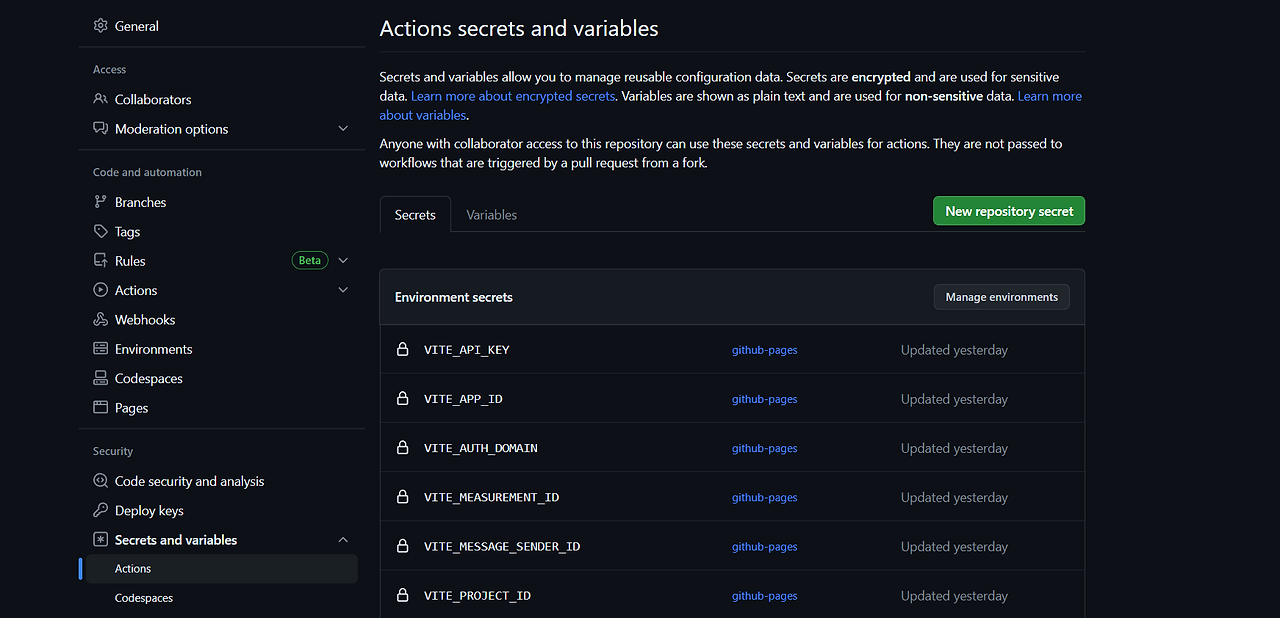
Task: Click github-pages link for VITE_API_KEY
Action: (764, 350)
